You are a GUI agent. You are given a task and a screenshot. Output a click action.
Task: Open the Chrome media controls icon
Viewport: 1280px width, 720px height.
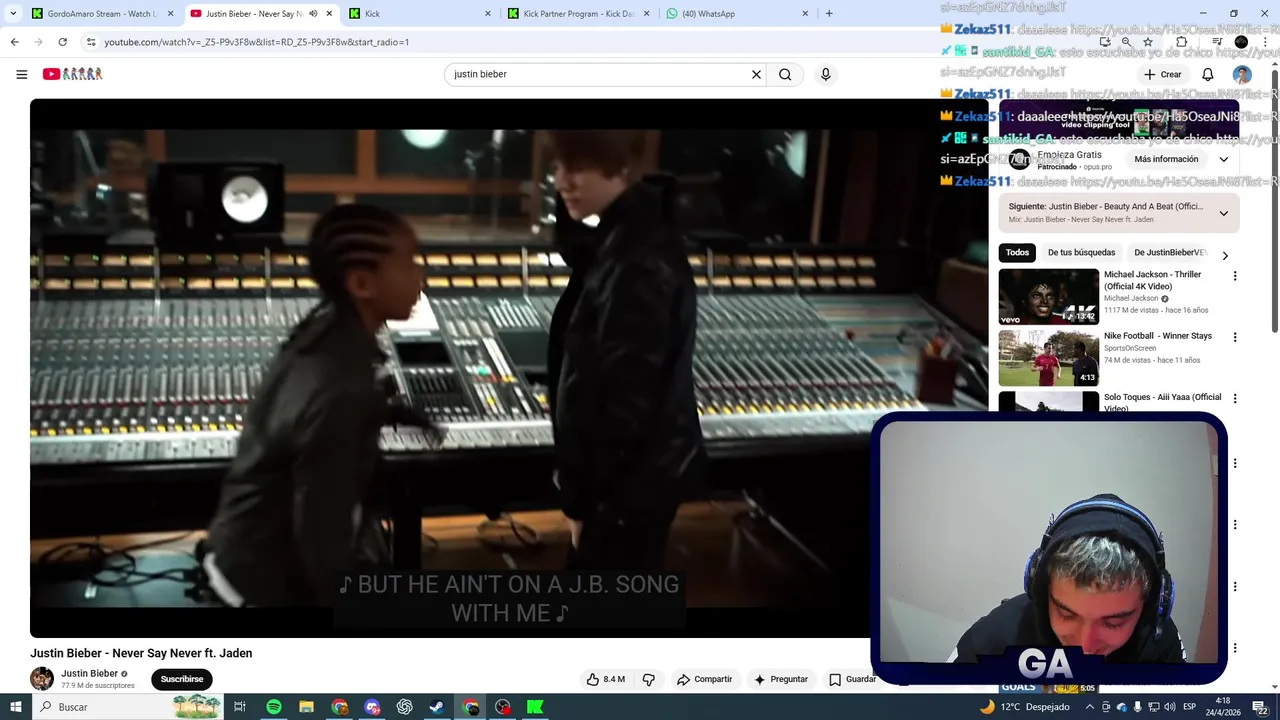1217,42
